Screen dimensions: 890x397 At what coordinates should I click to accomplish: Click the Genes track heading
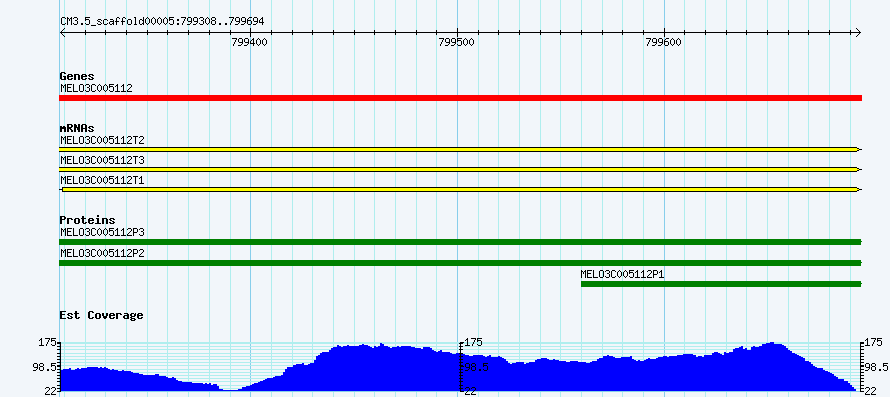[x=77, y=76]
